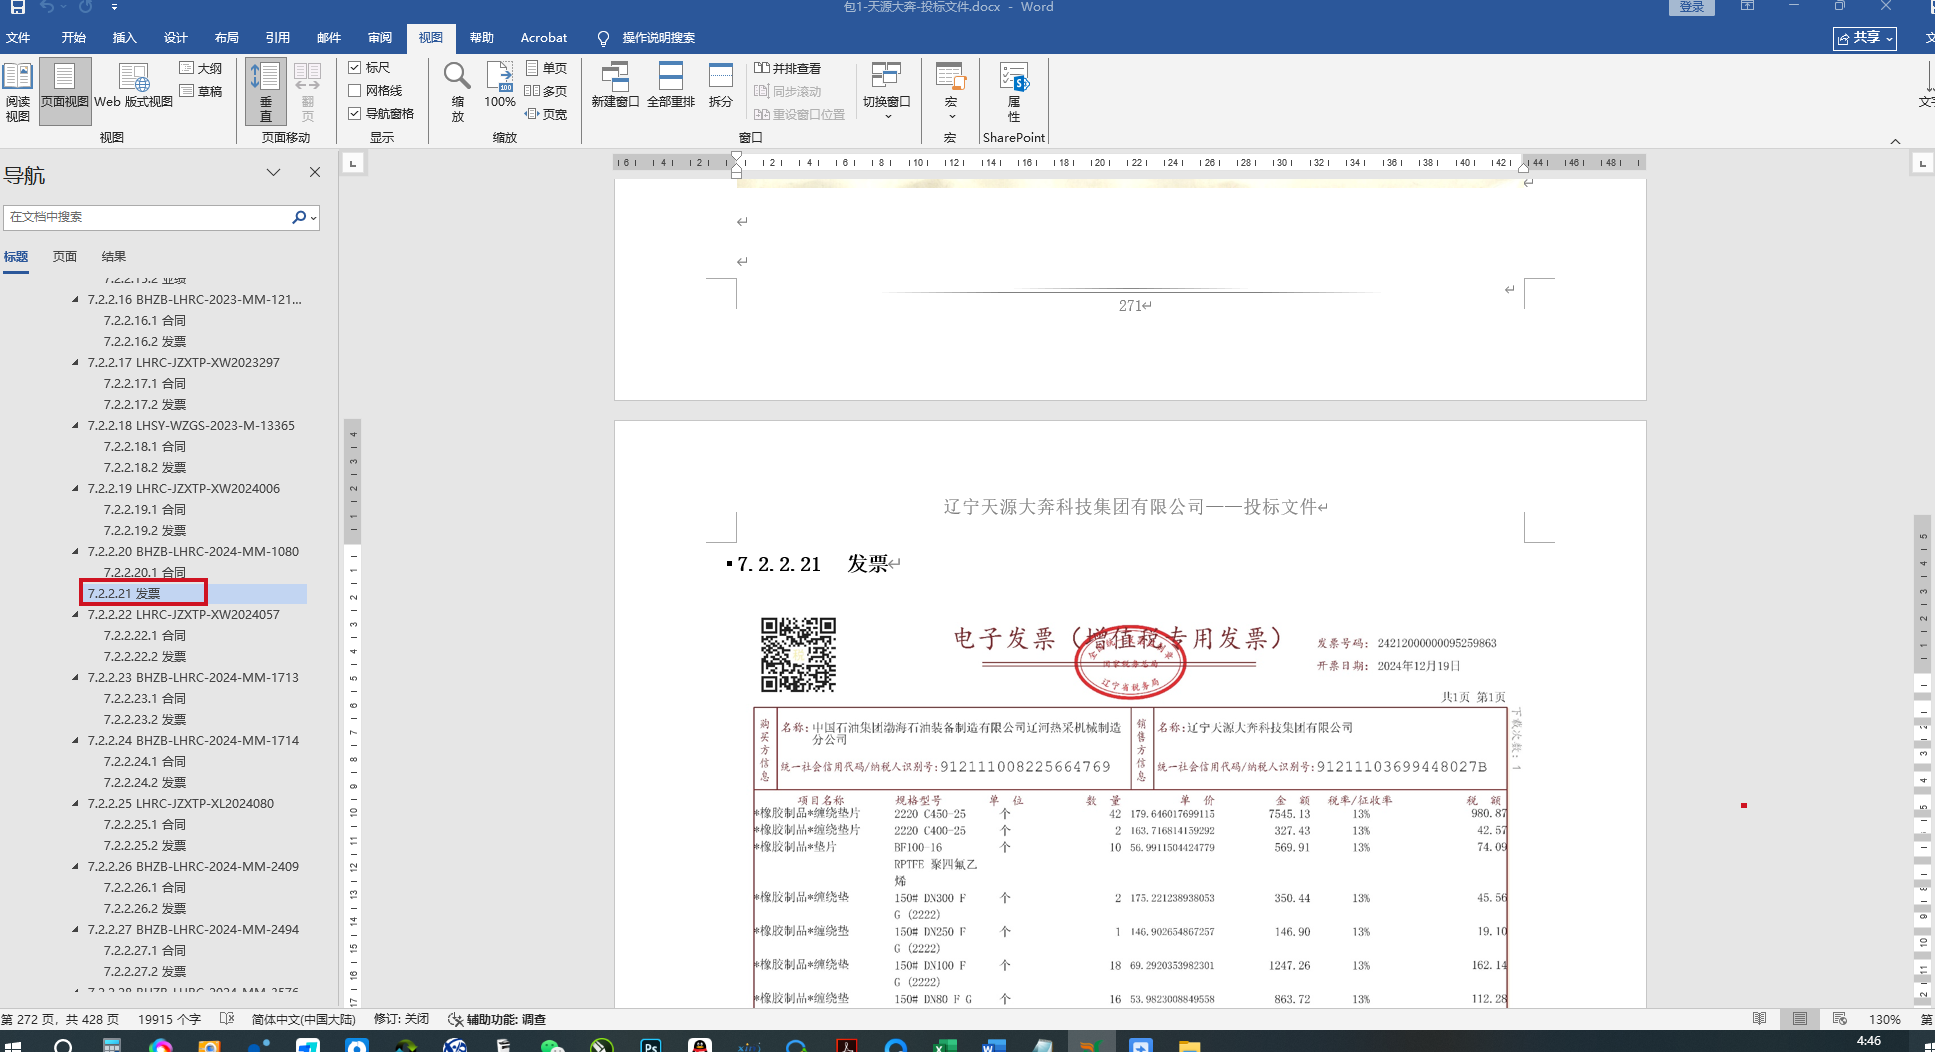Split the document window (拆分)
Viewport: 1935px width, 1052px height.
coord(721,86)
